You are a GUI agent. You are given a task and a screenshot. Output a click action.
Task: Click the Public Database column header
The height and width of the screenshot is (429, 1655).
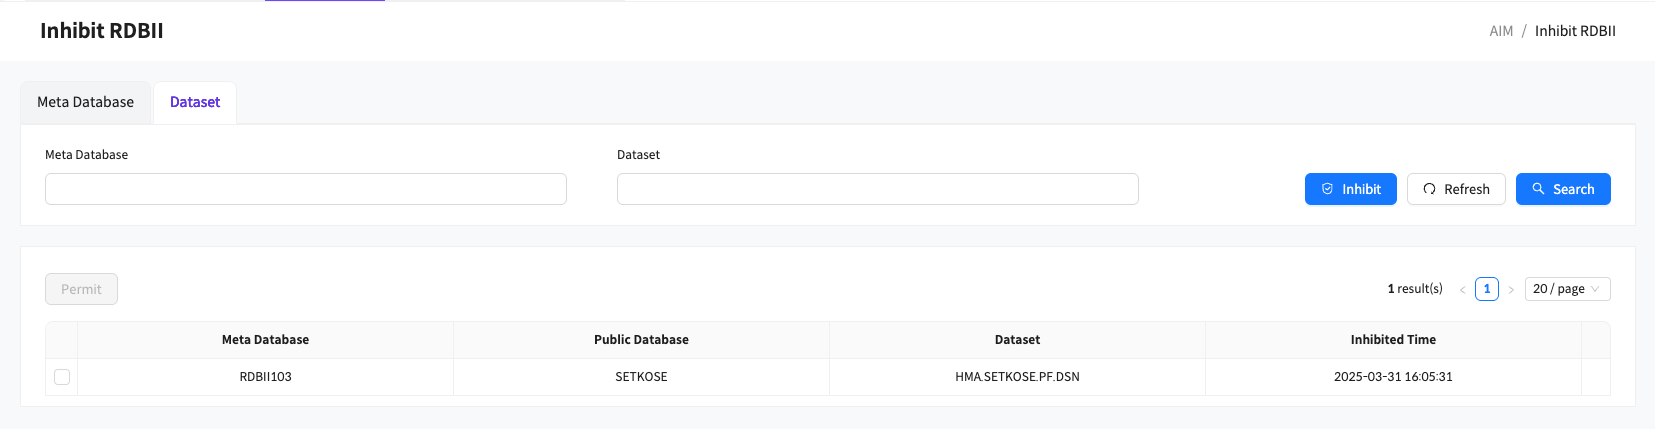click(641, 340)
